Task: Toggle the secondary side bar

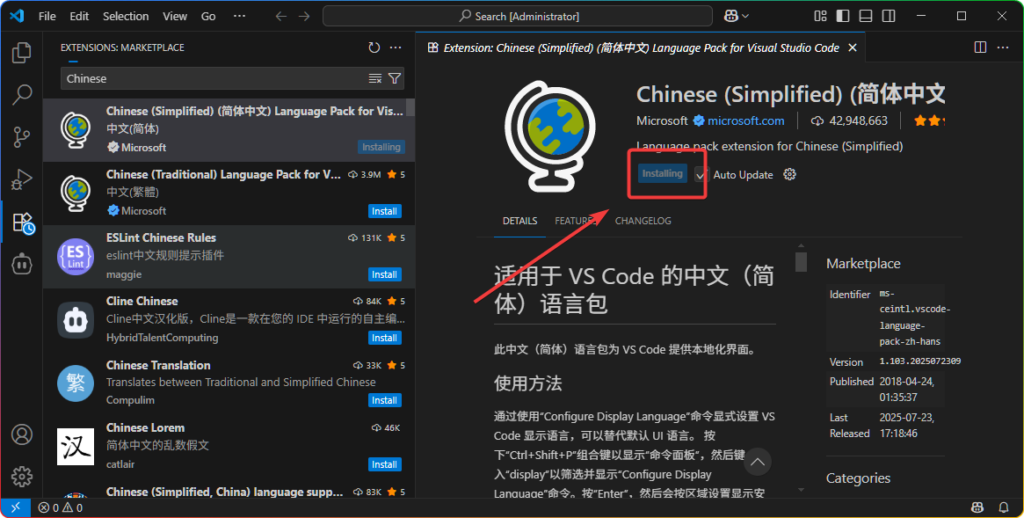Action: click(x=889, y=16)
